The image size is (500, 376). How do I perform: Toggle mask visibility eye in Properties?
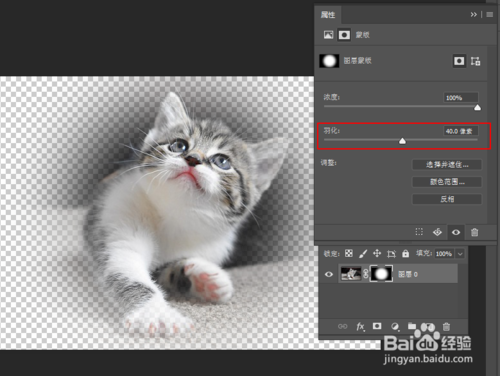point(456,232)
